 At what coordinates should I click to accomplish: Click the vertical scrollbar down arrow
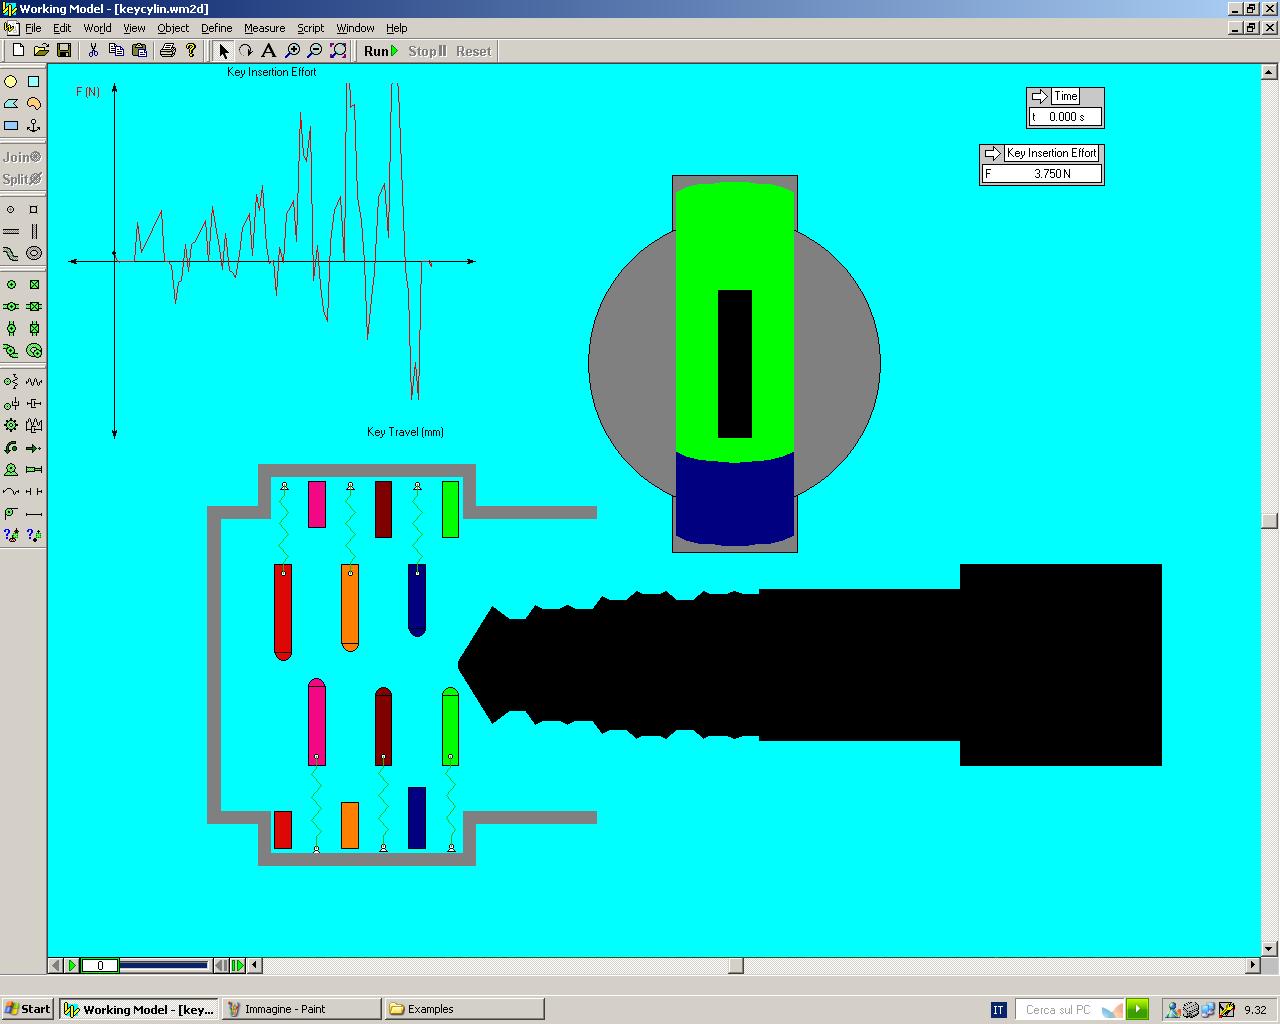tap(1270, 948)
